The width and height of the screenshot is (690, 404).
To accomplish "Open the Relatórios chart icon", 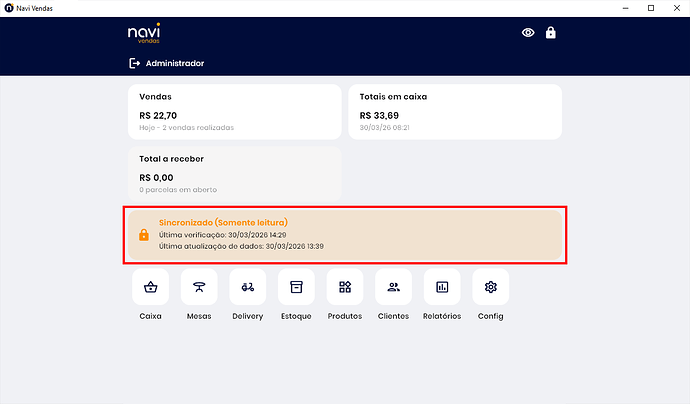I will tap(442, 287).
